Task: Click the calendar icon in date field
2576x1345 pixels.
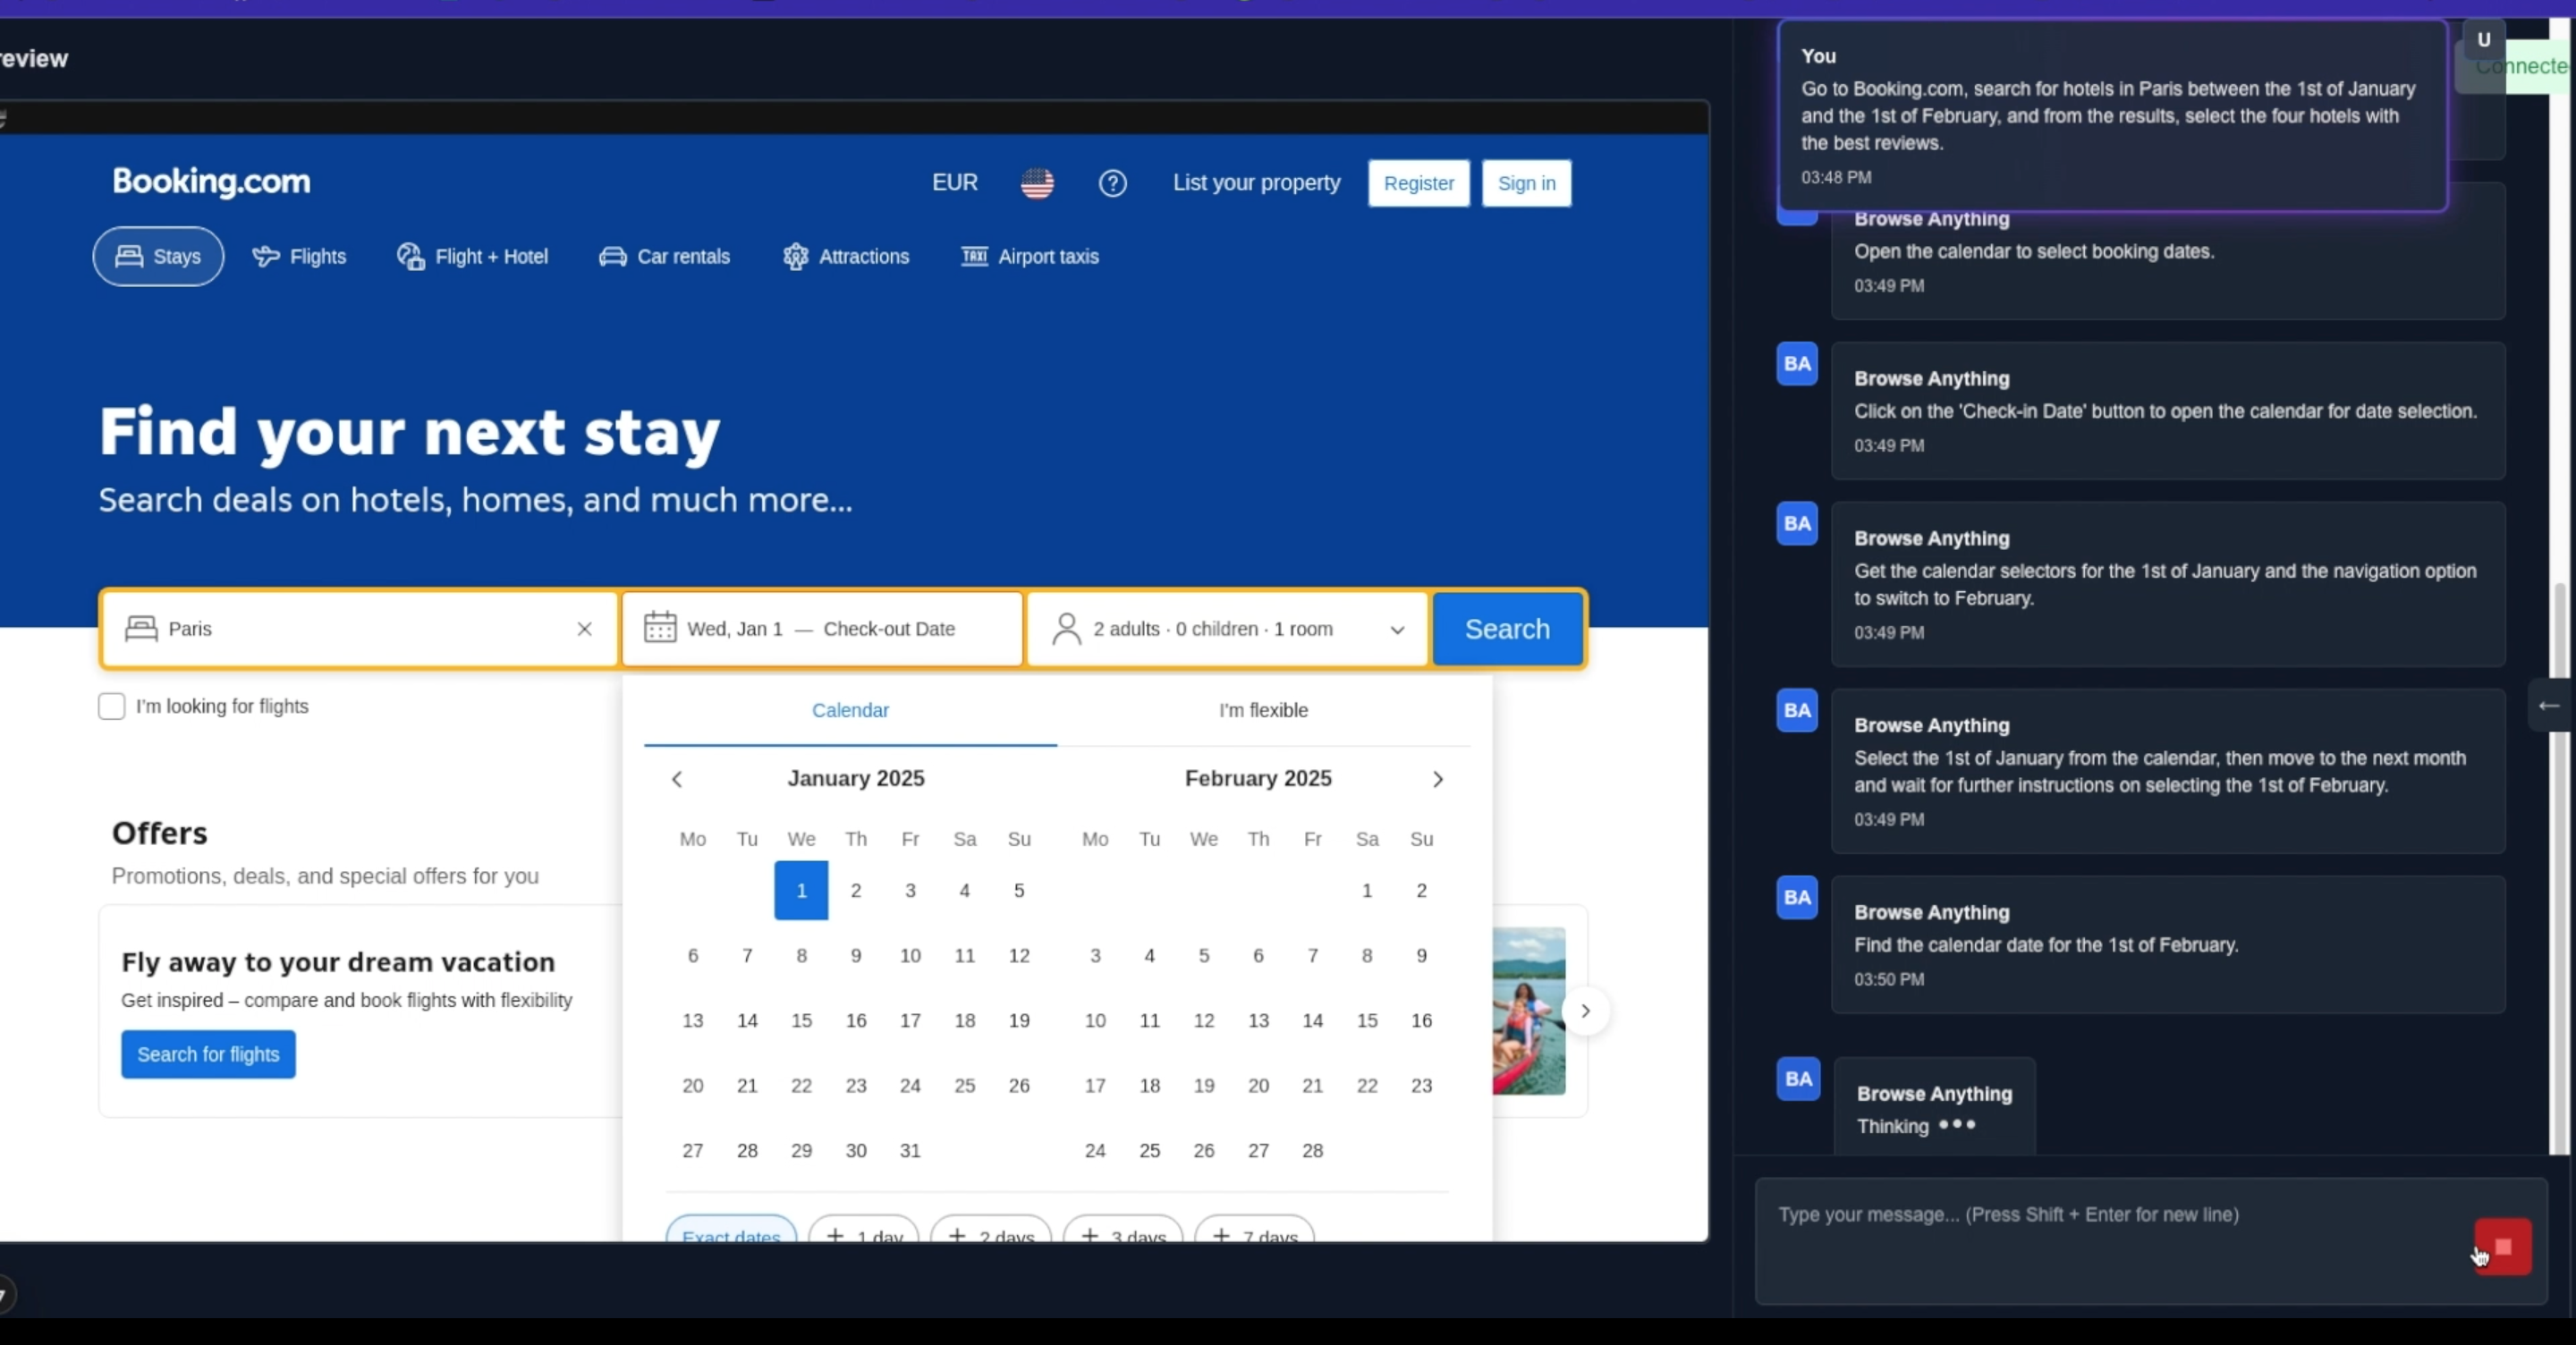Action: (660, 628)
